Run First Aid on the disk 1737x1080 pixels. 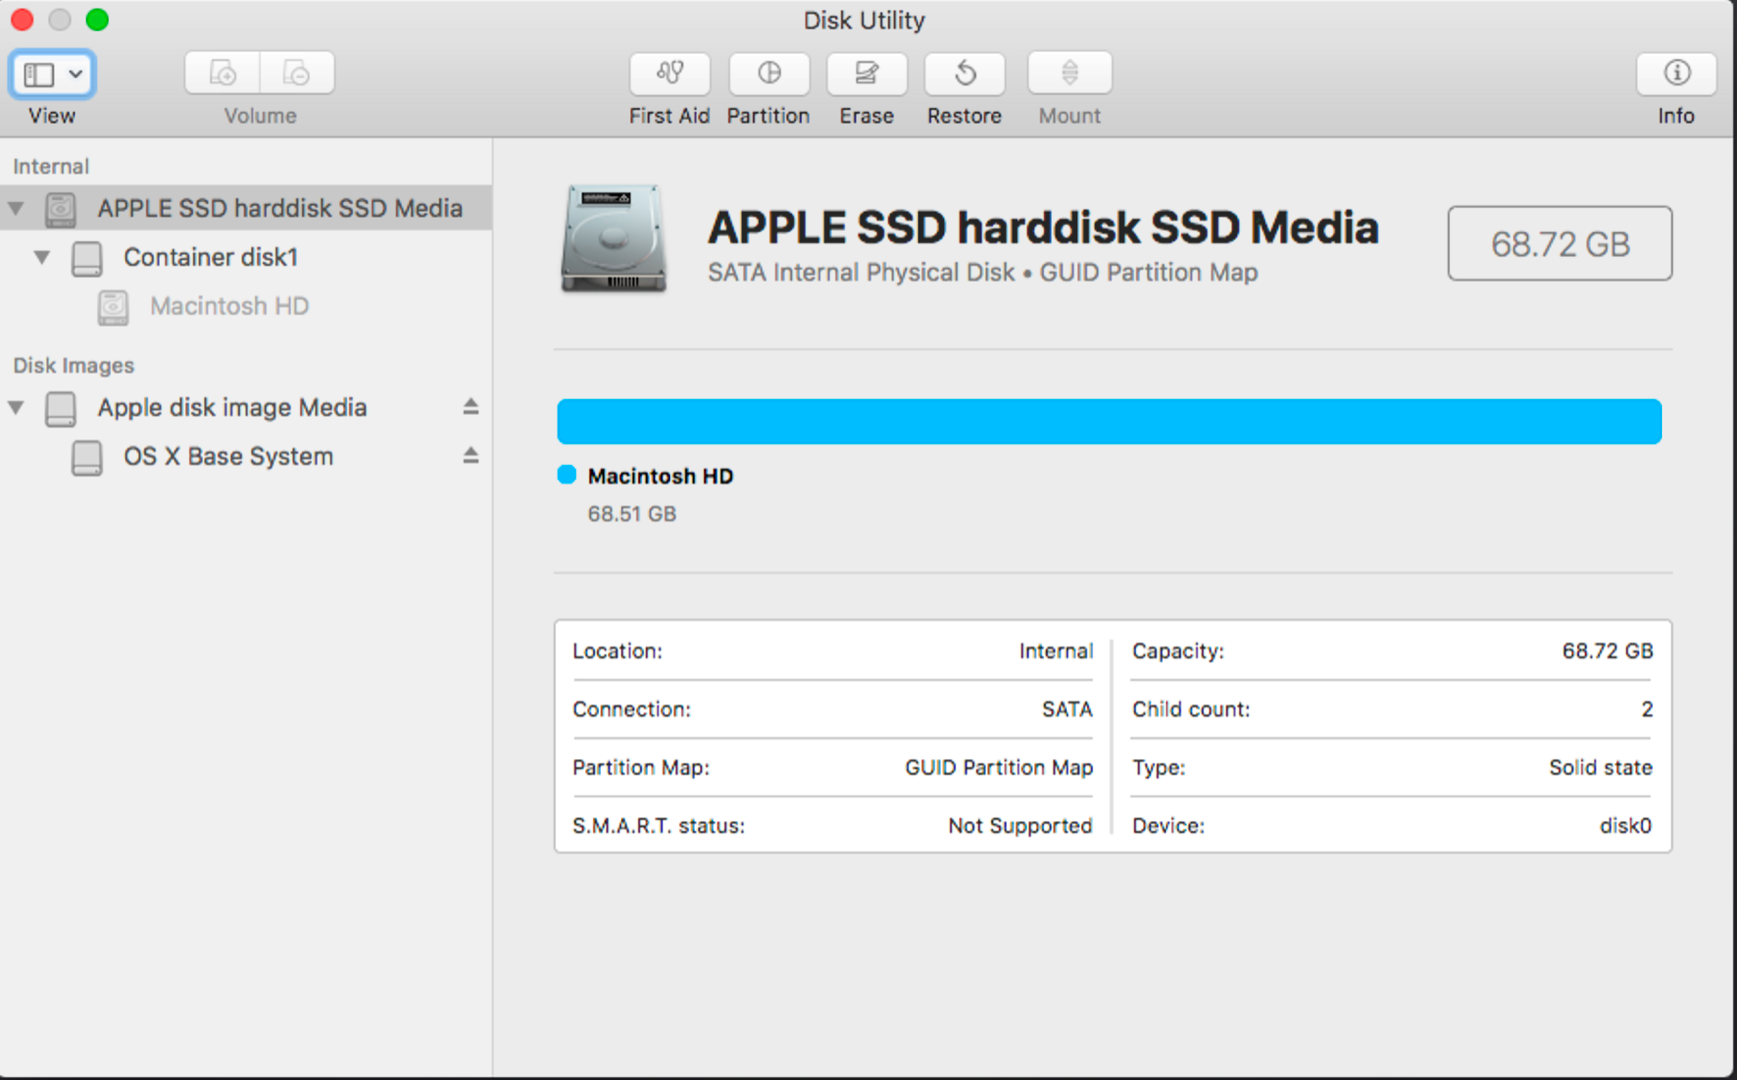pos(669,74)
